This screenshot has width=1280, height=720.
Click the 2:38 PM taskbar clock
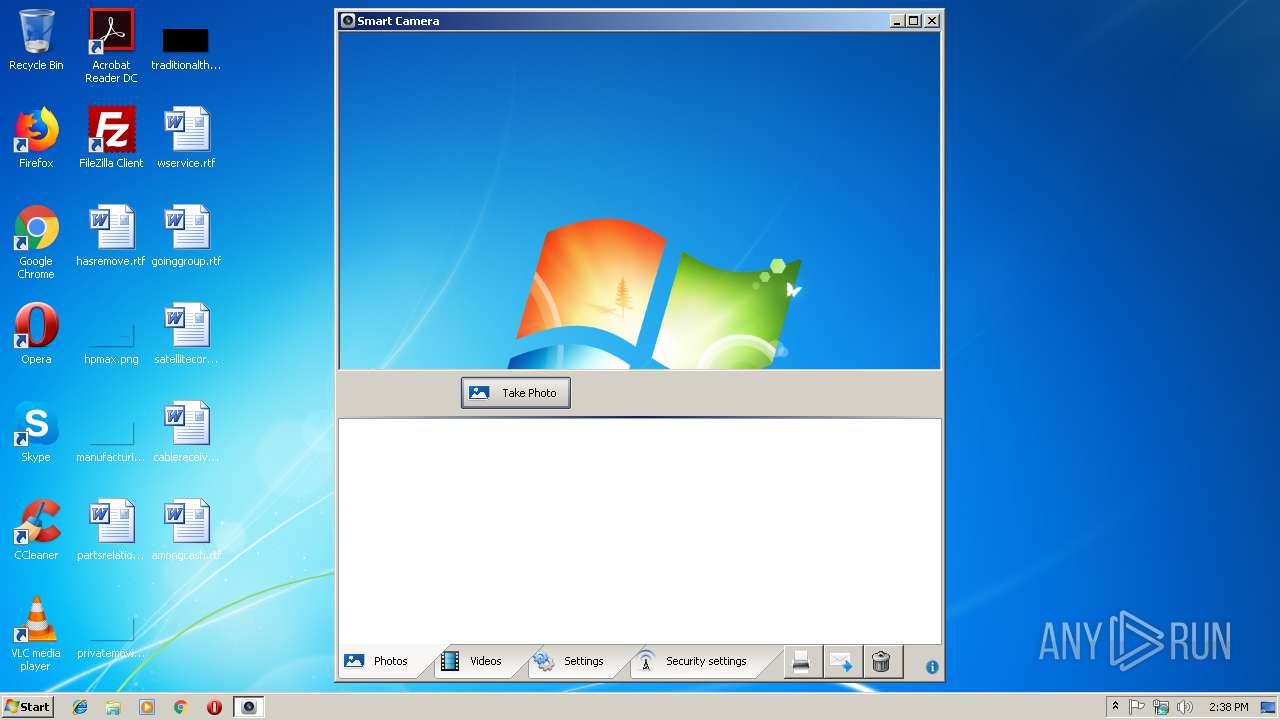click(1228, 707)
